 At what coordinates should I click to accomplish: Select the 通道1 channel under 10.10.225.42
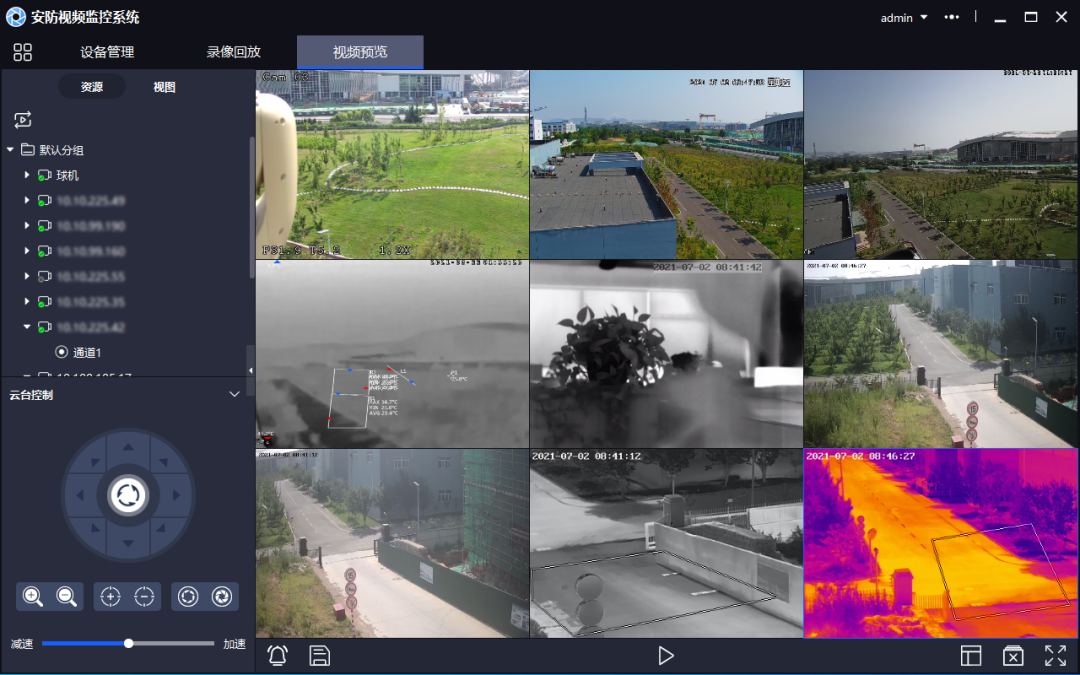point(84,352)
